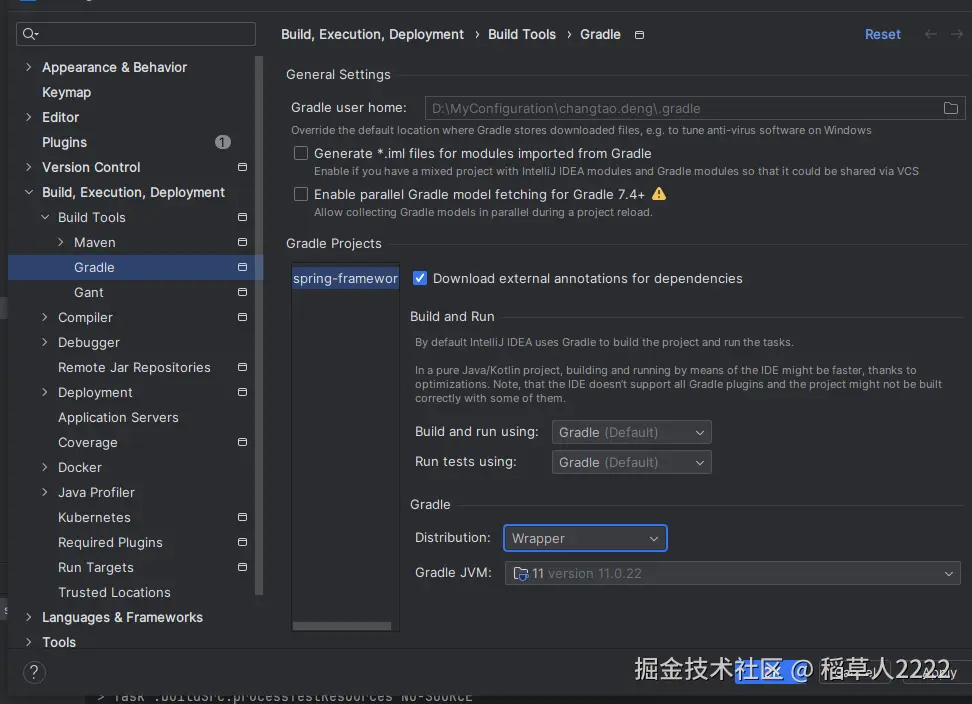Select Run Targets settings entry

point(95,568)
